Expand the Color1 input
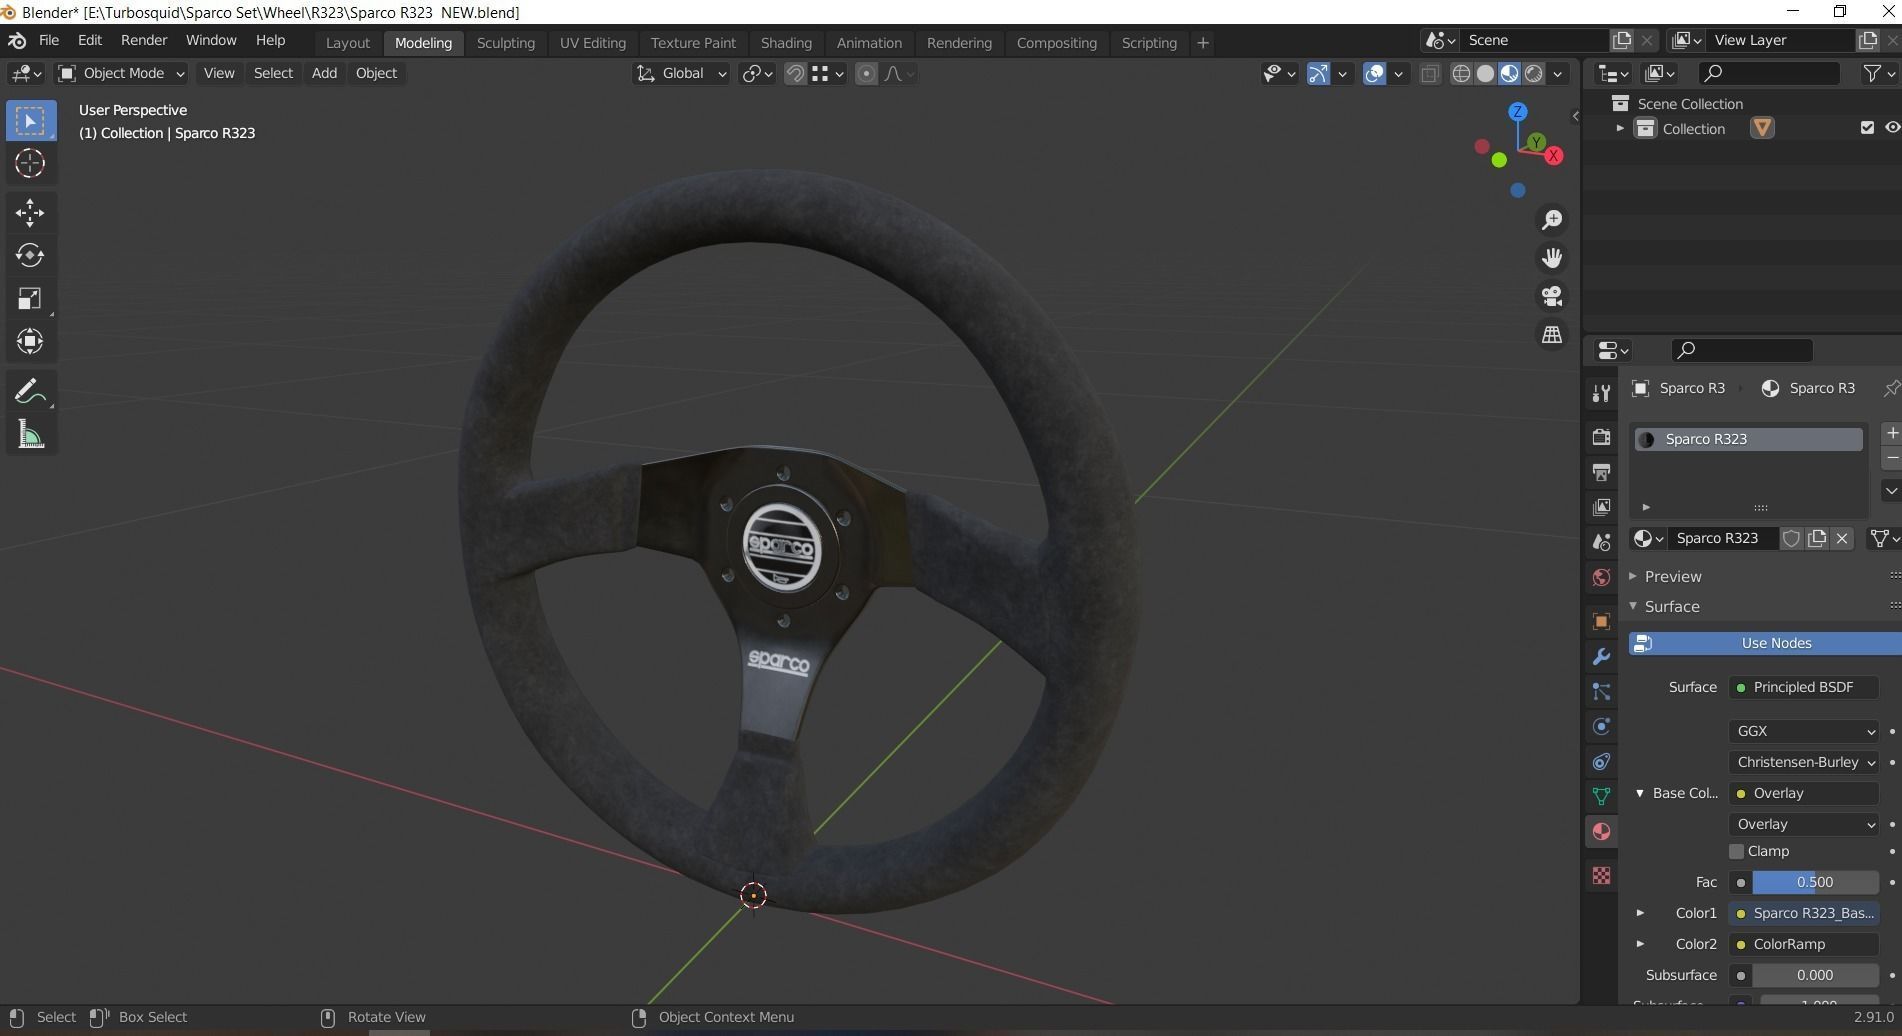Image resolution: width=1902 pixels, height=1036 pixels. coord(1640,913)
